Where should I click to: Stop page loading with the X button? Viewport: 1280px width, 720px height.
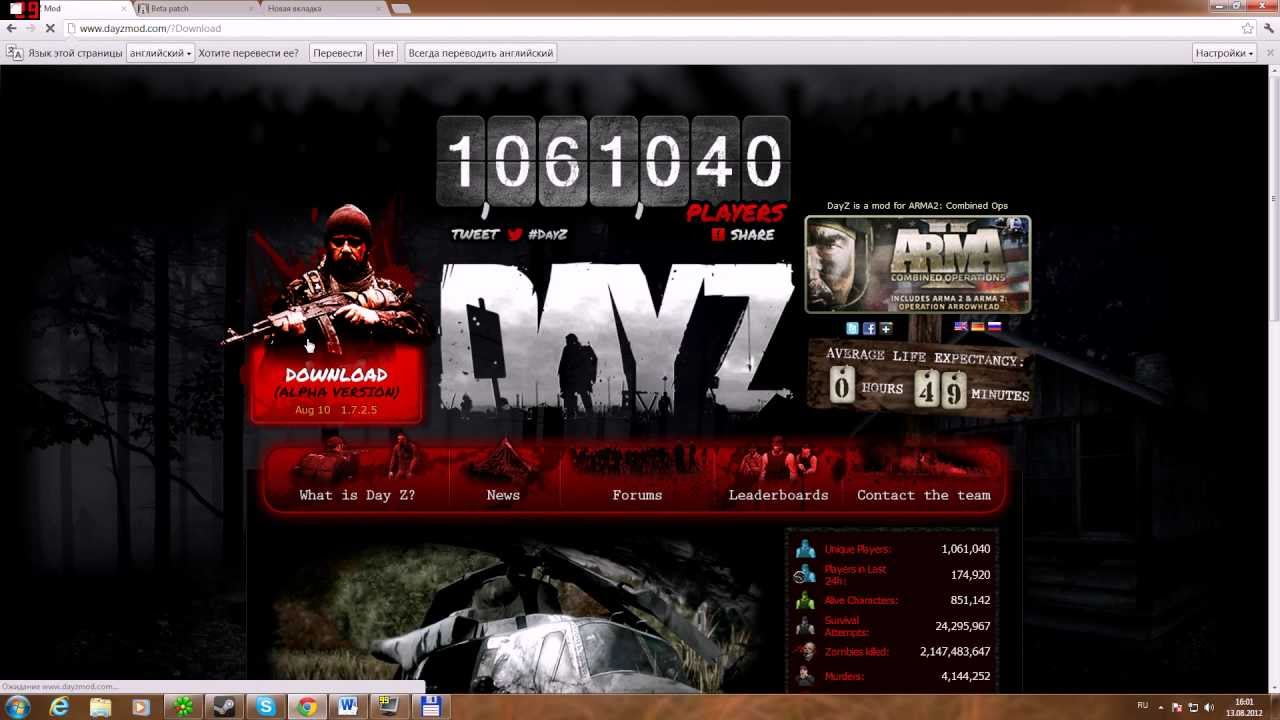tap(50, 28)
